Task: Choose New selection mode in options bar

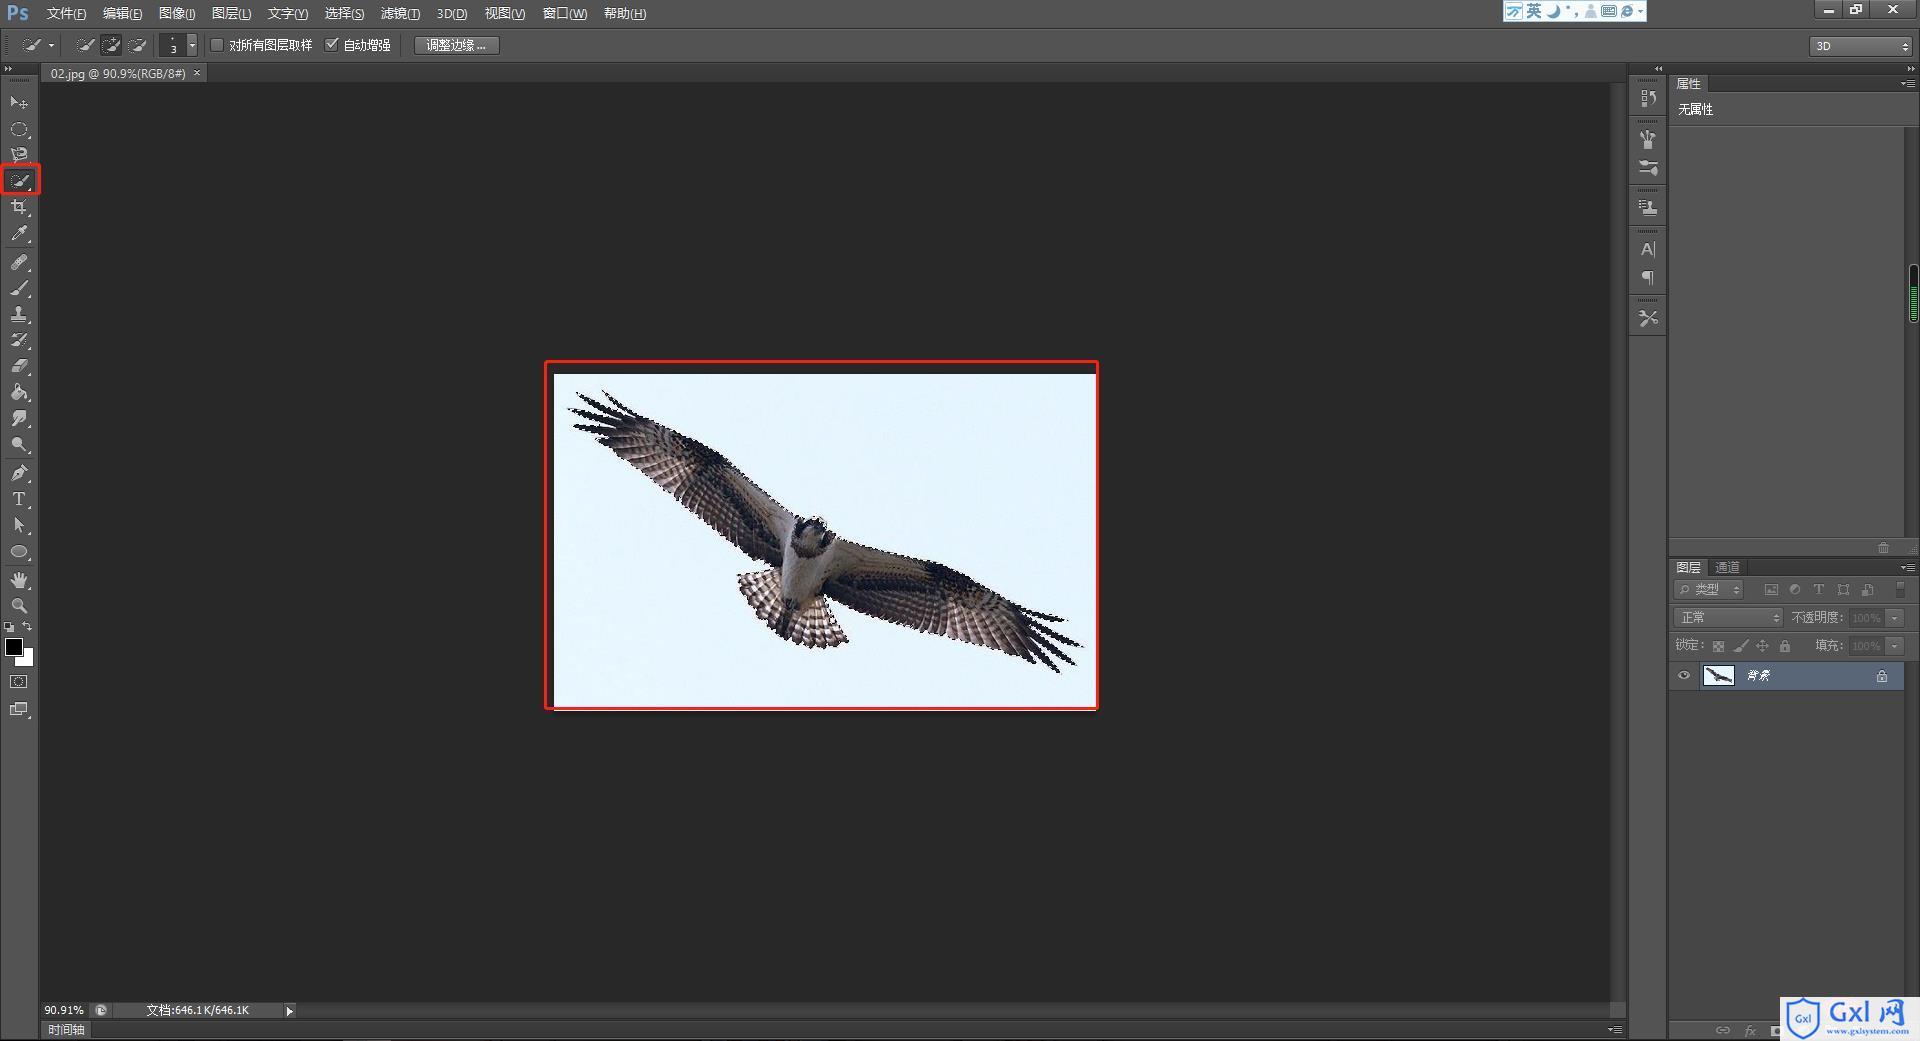Action: (86, 45)
